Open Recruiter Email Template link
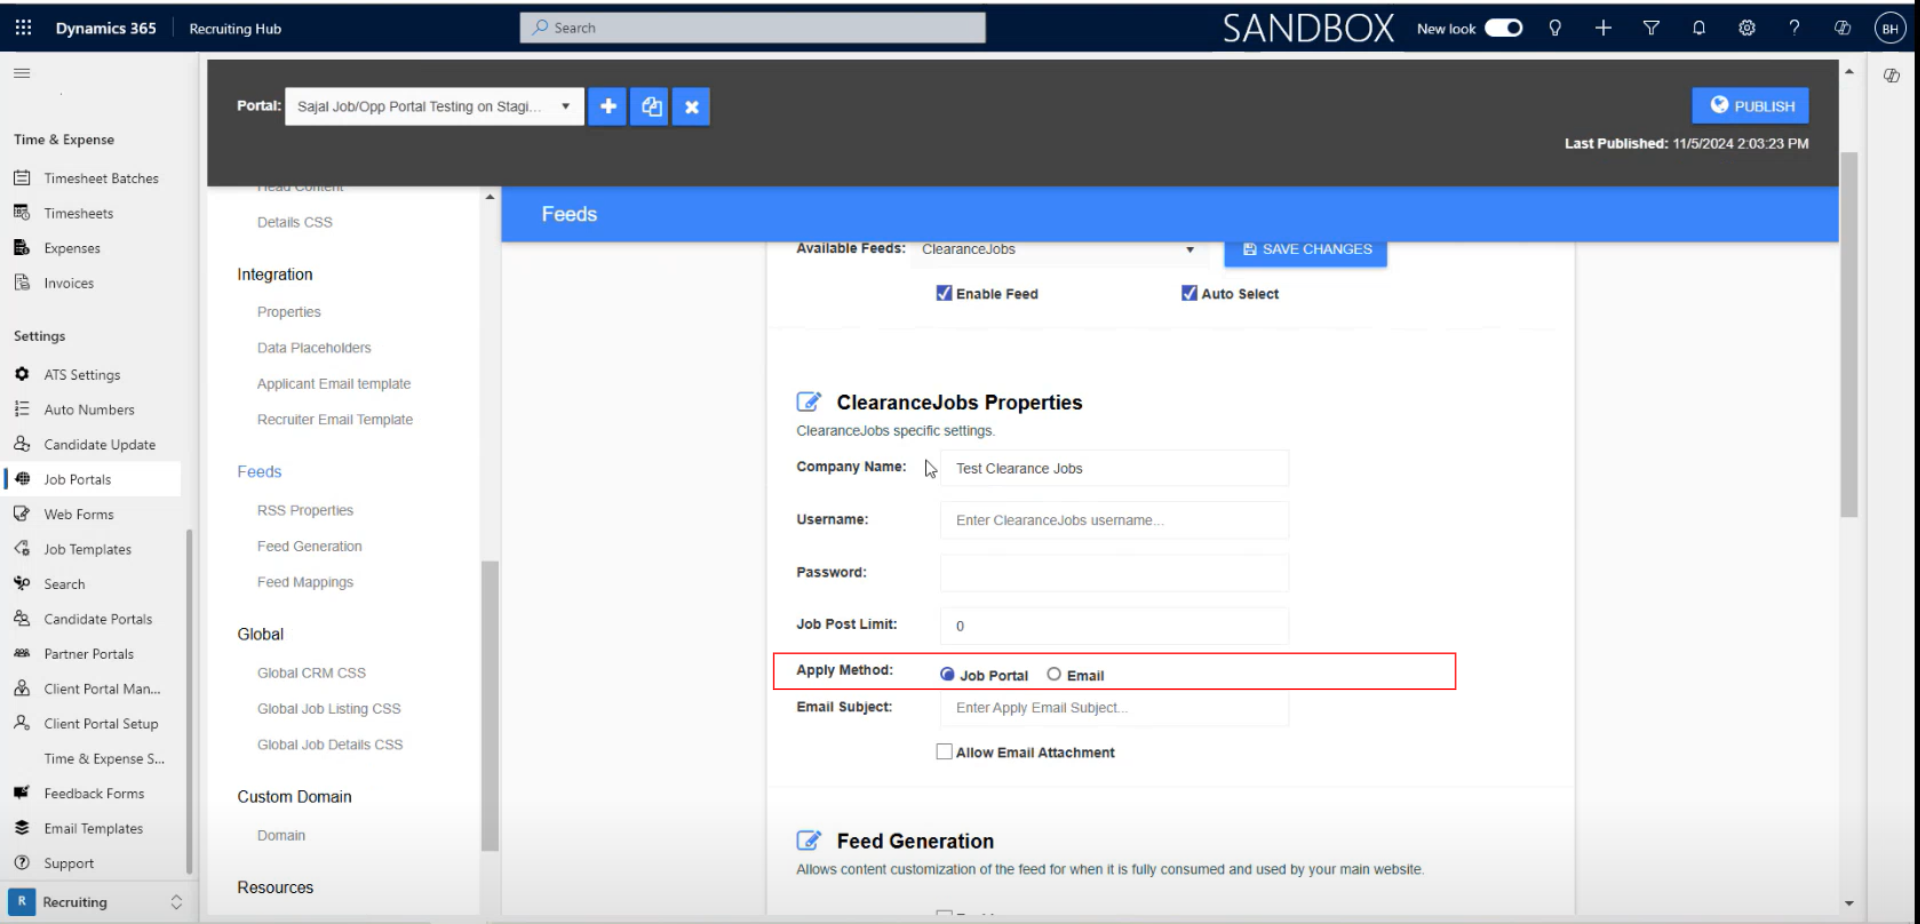 pyautogui.click(x=335, y=420)
